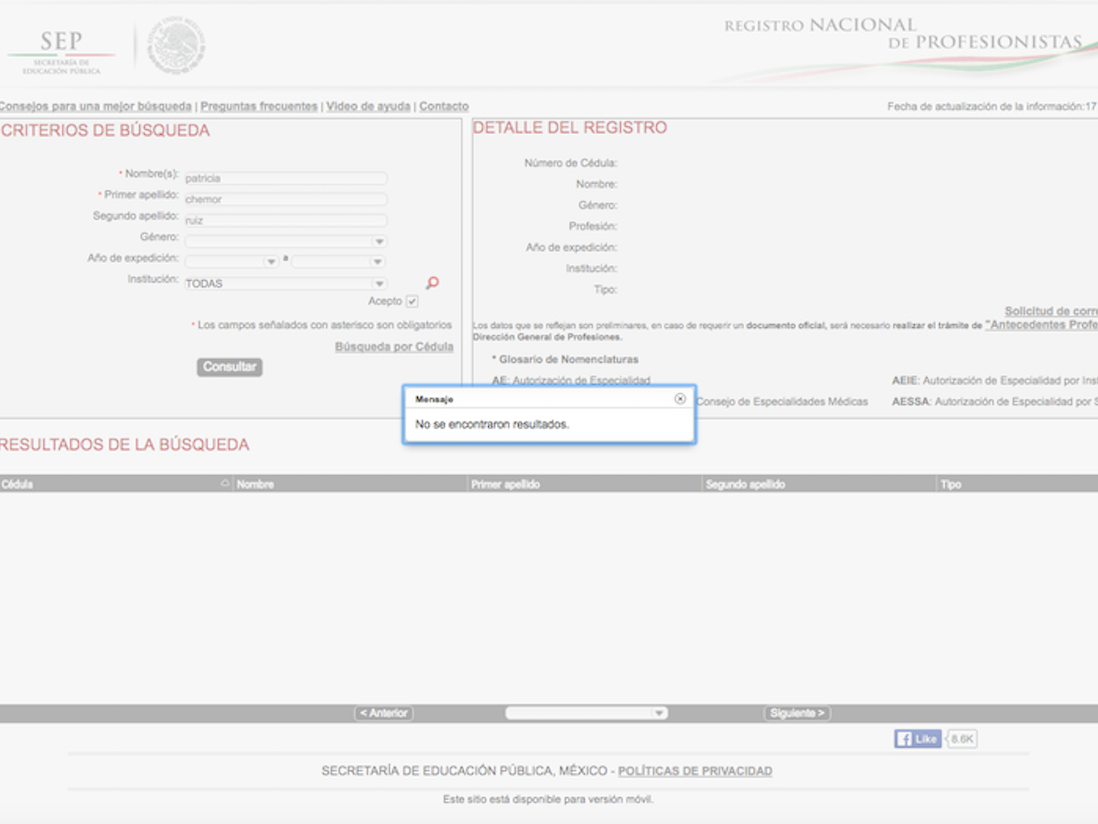Image resolution: width=1098 pixels, height=824 pixels.
Task: Open Preguntas frecuentes link
Action: click(x=259, y=106)
